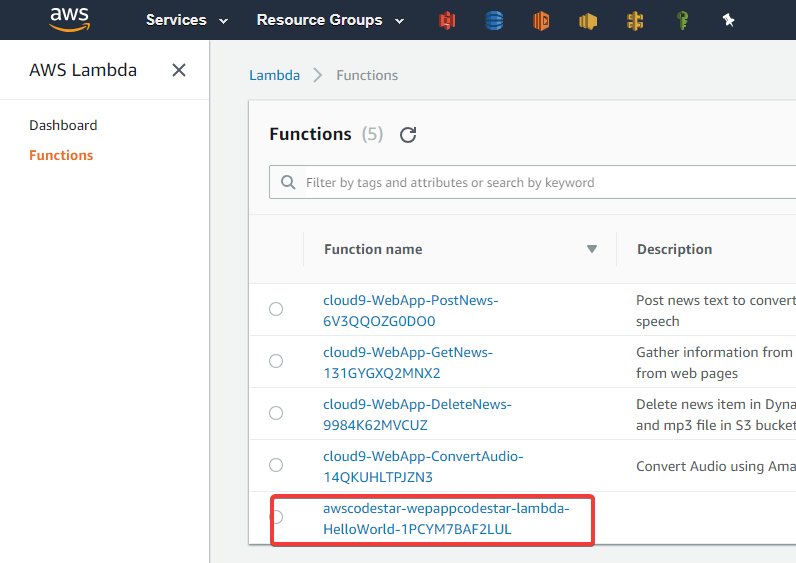
Task: Refresh the functions list
Action: click(408, 135)
